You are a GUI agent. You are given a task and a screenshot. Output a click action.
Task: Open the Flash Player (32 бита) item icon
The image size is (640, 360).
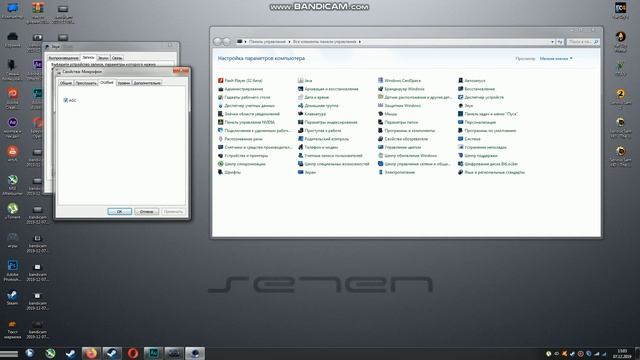pos(220,80)
